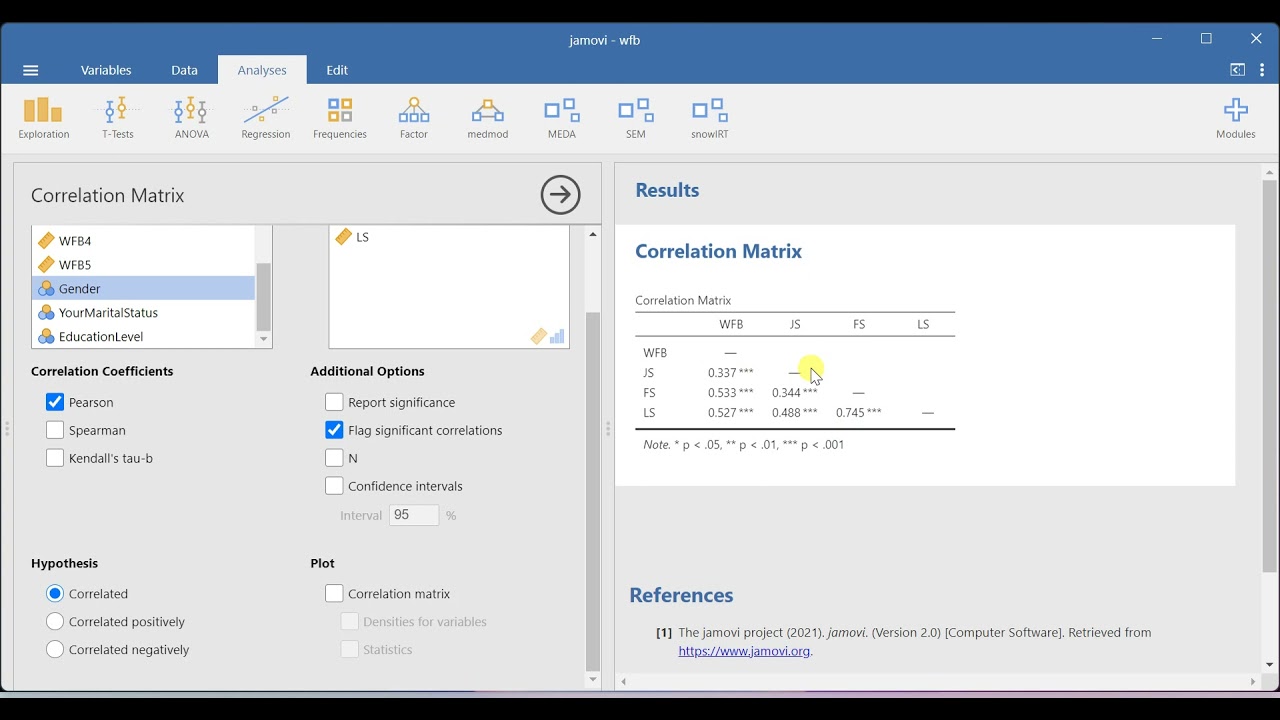The width and height of the screenshot is (1280, 720).
Task: Minimize the jamovi window
Action: 1157,39
